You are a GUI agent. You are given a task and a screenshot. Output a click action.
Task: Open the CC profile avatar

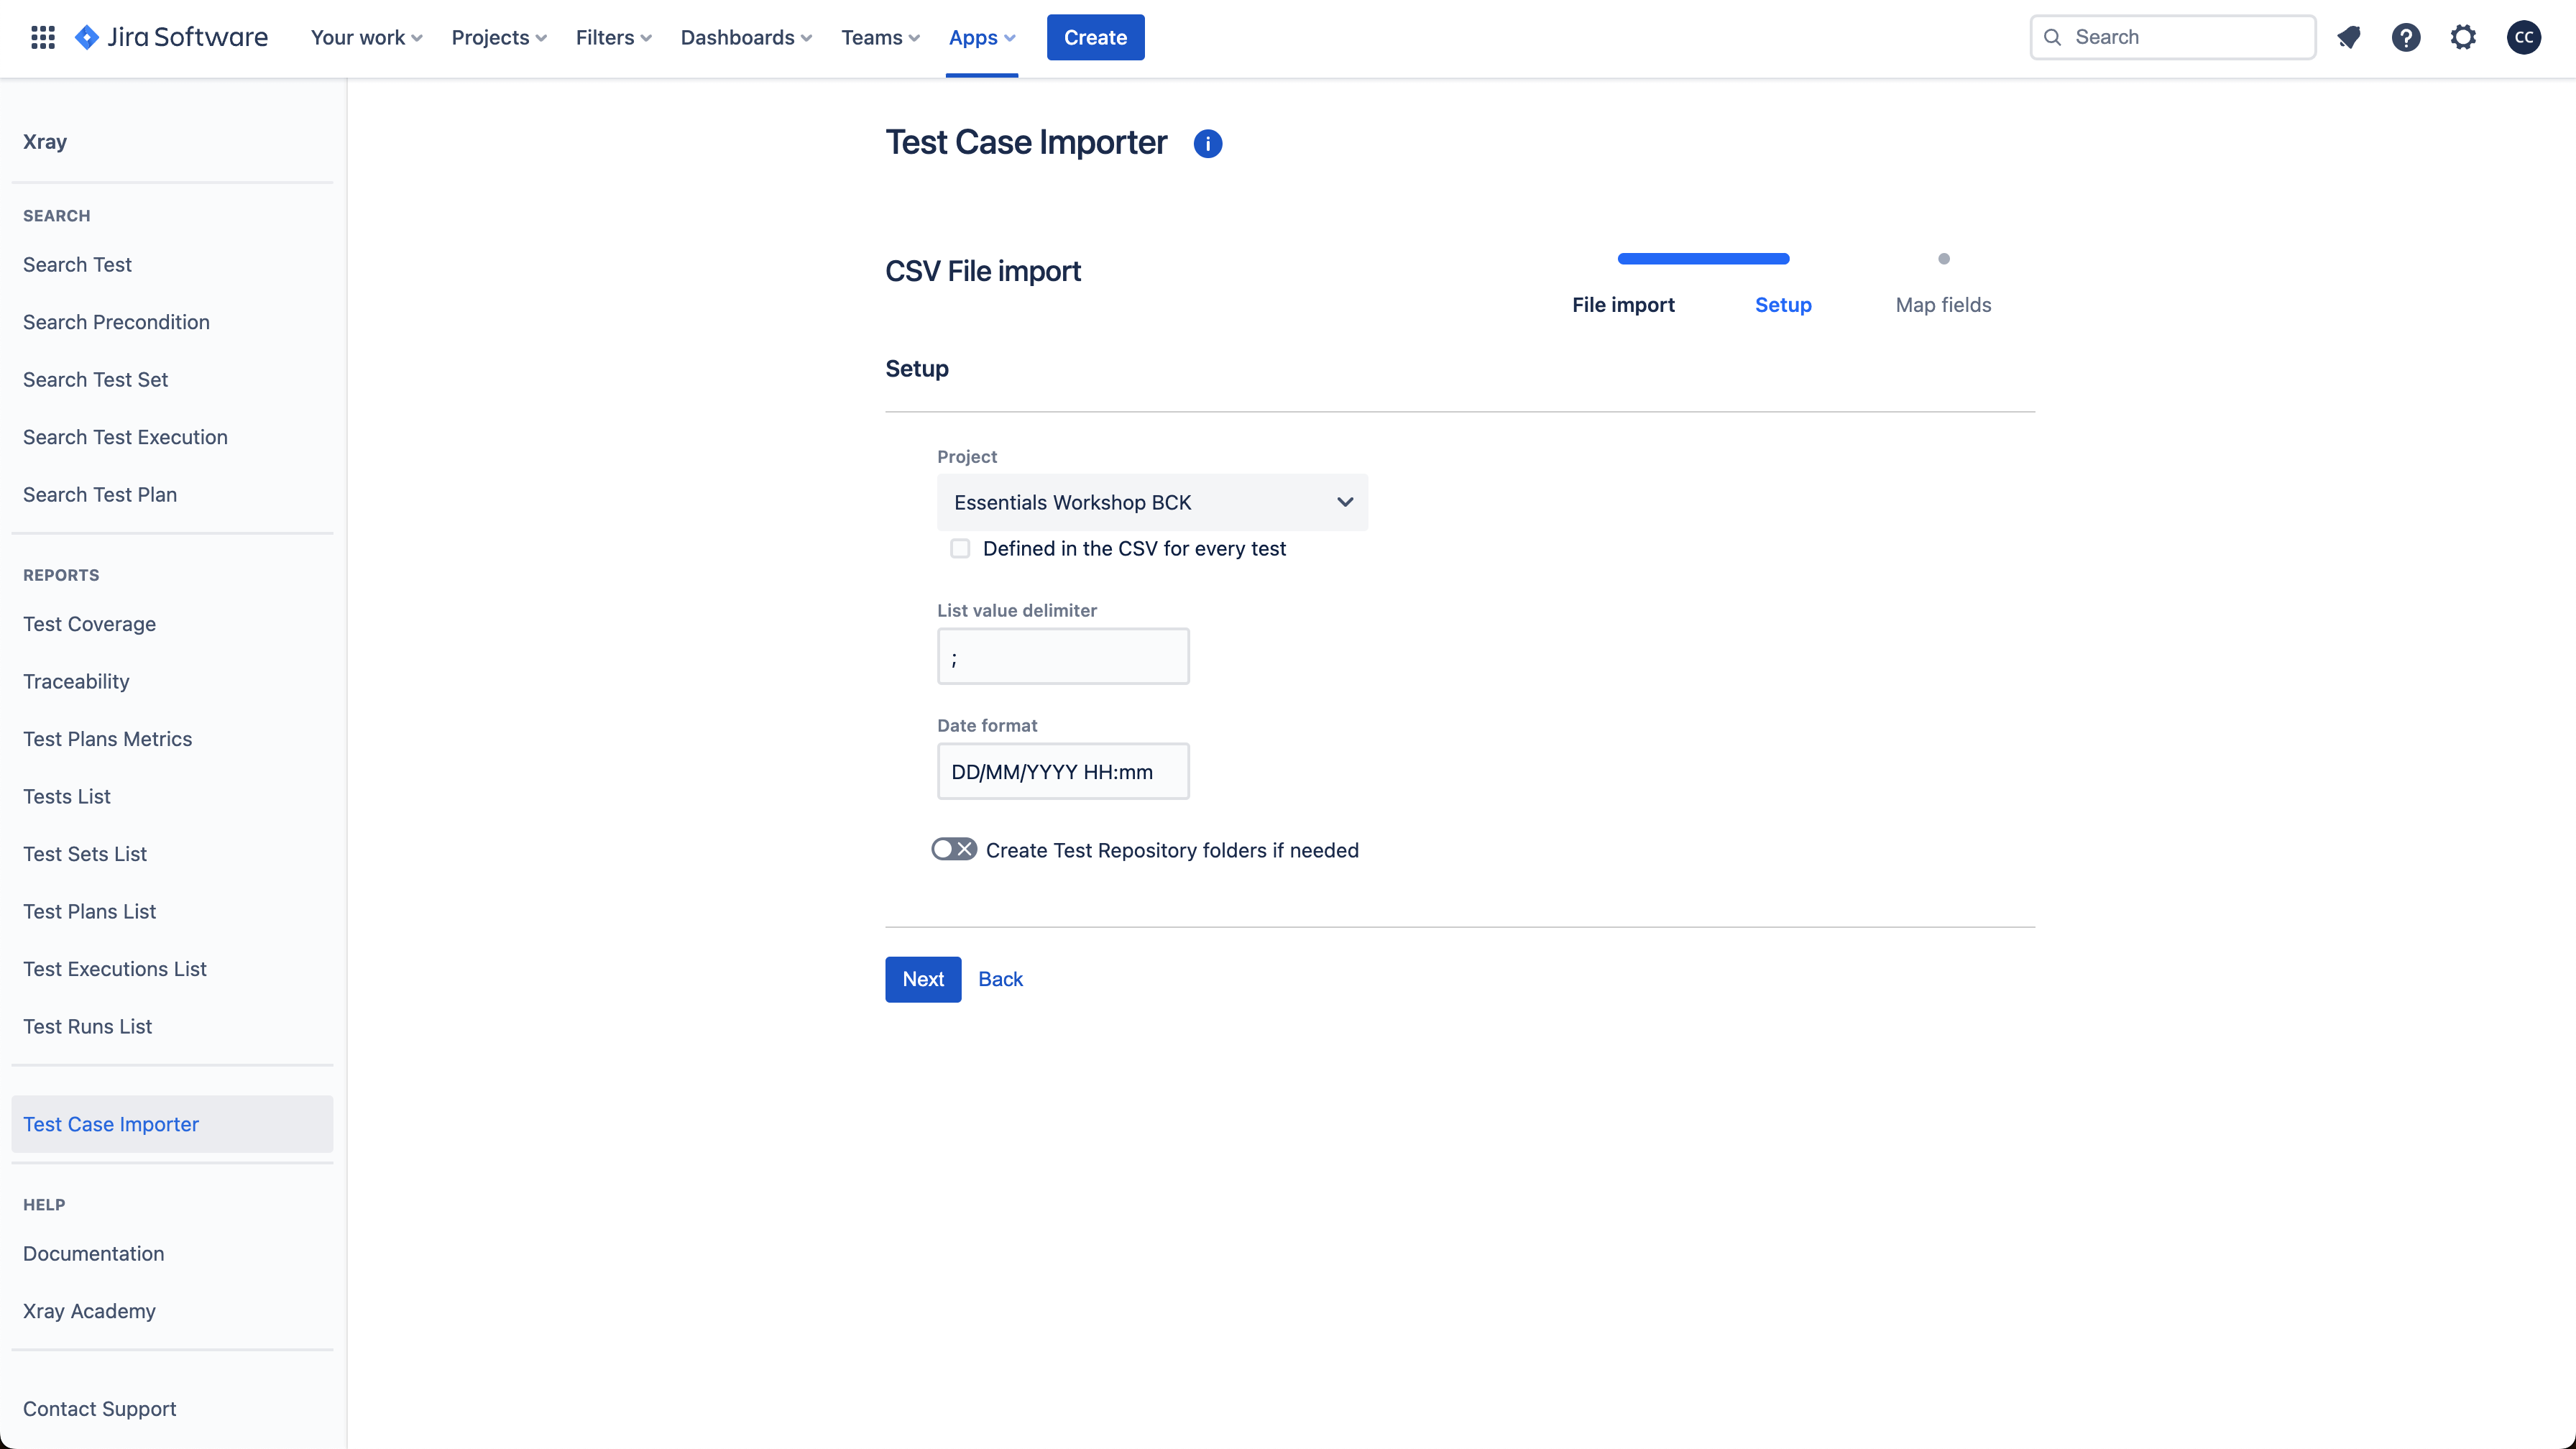(2524, 37)
